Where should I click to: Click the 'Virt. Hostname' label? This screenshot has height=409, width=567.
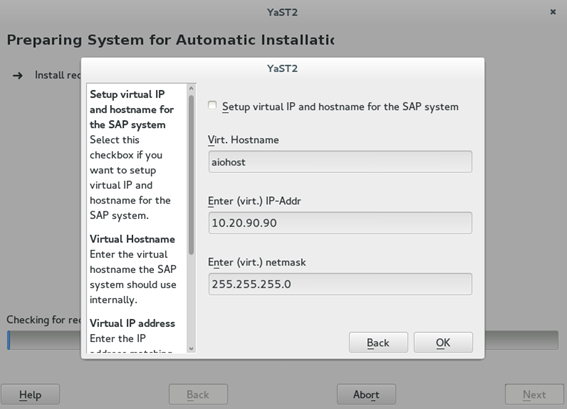[x=243, y=140]
